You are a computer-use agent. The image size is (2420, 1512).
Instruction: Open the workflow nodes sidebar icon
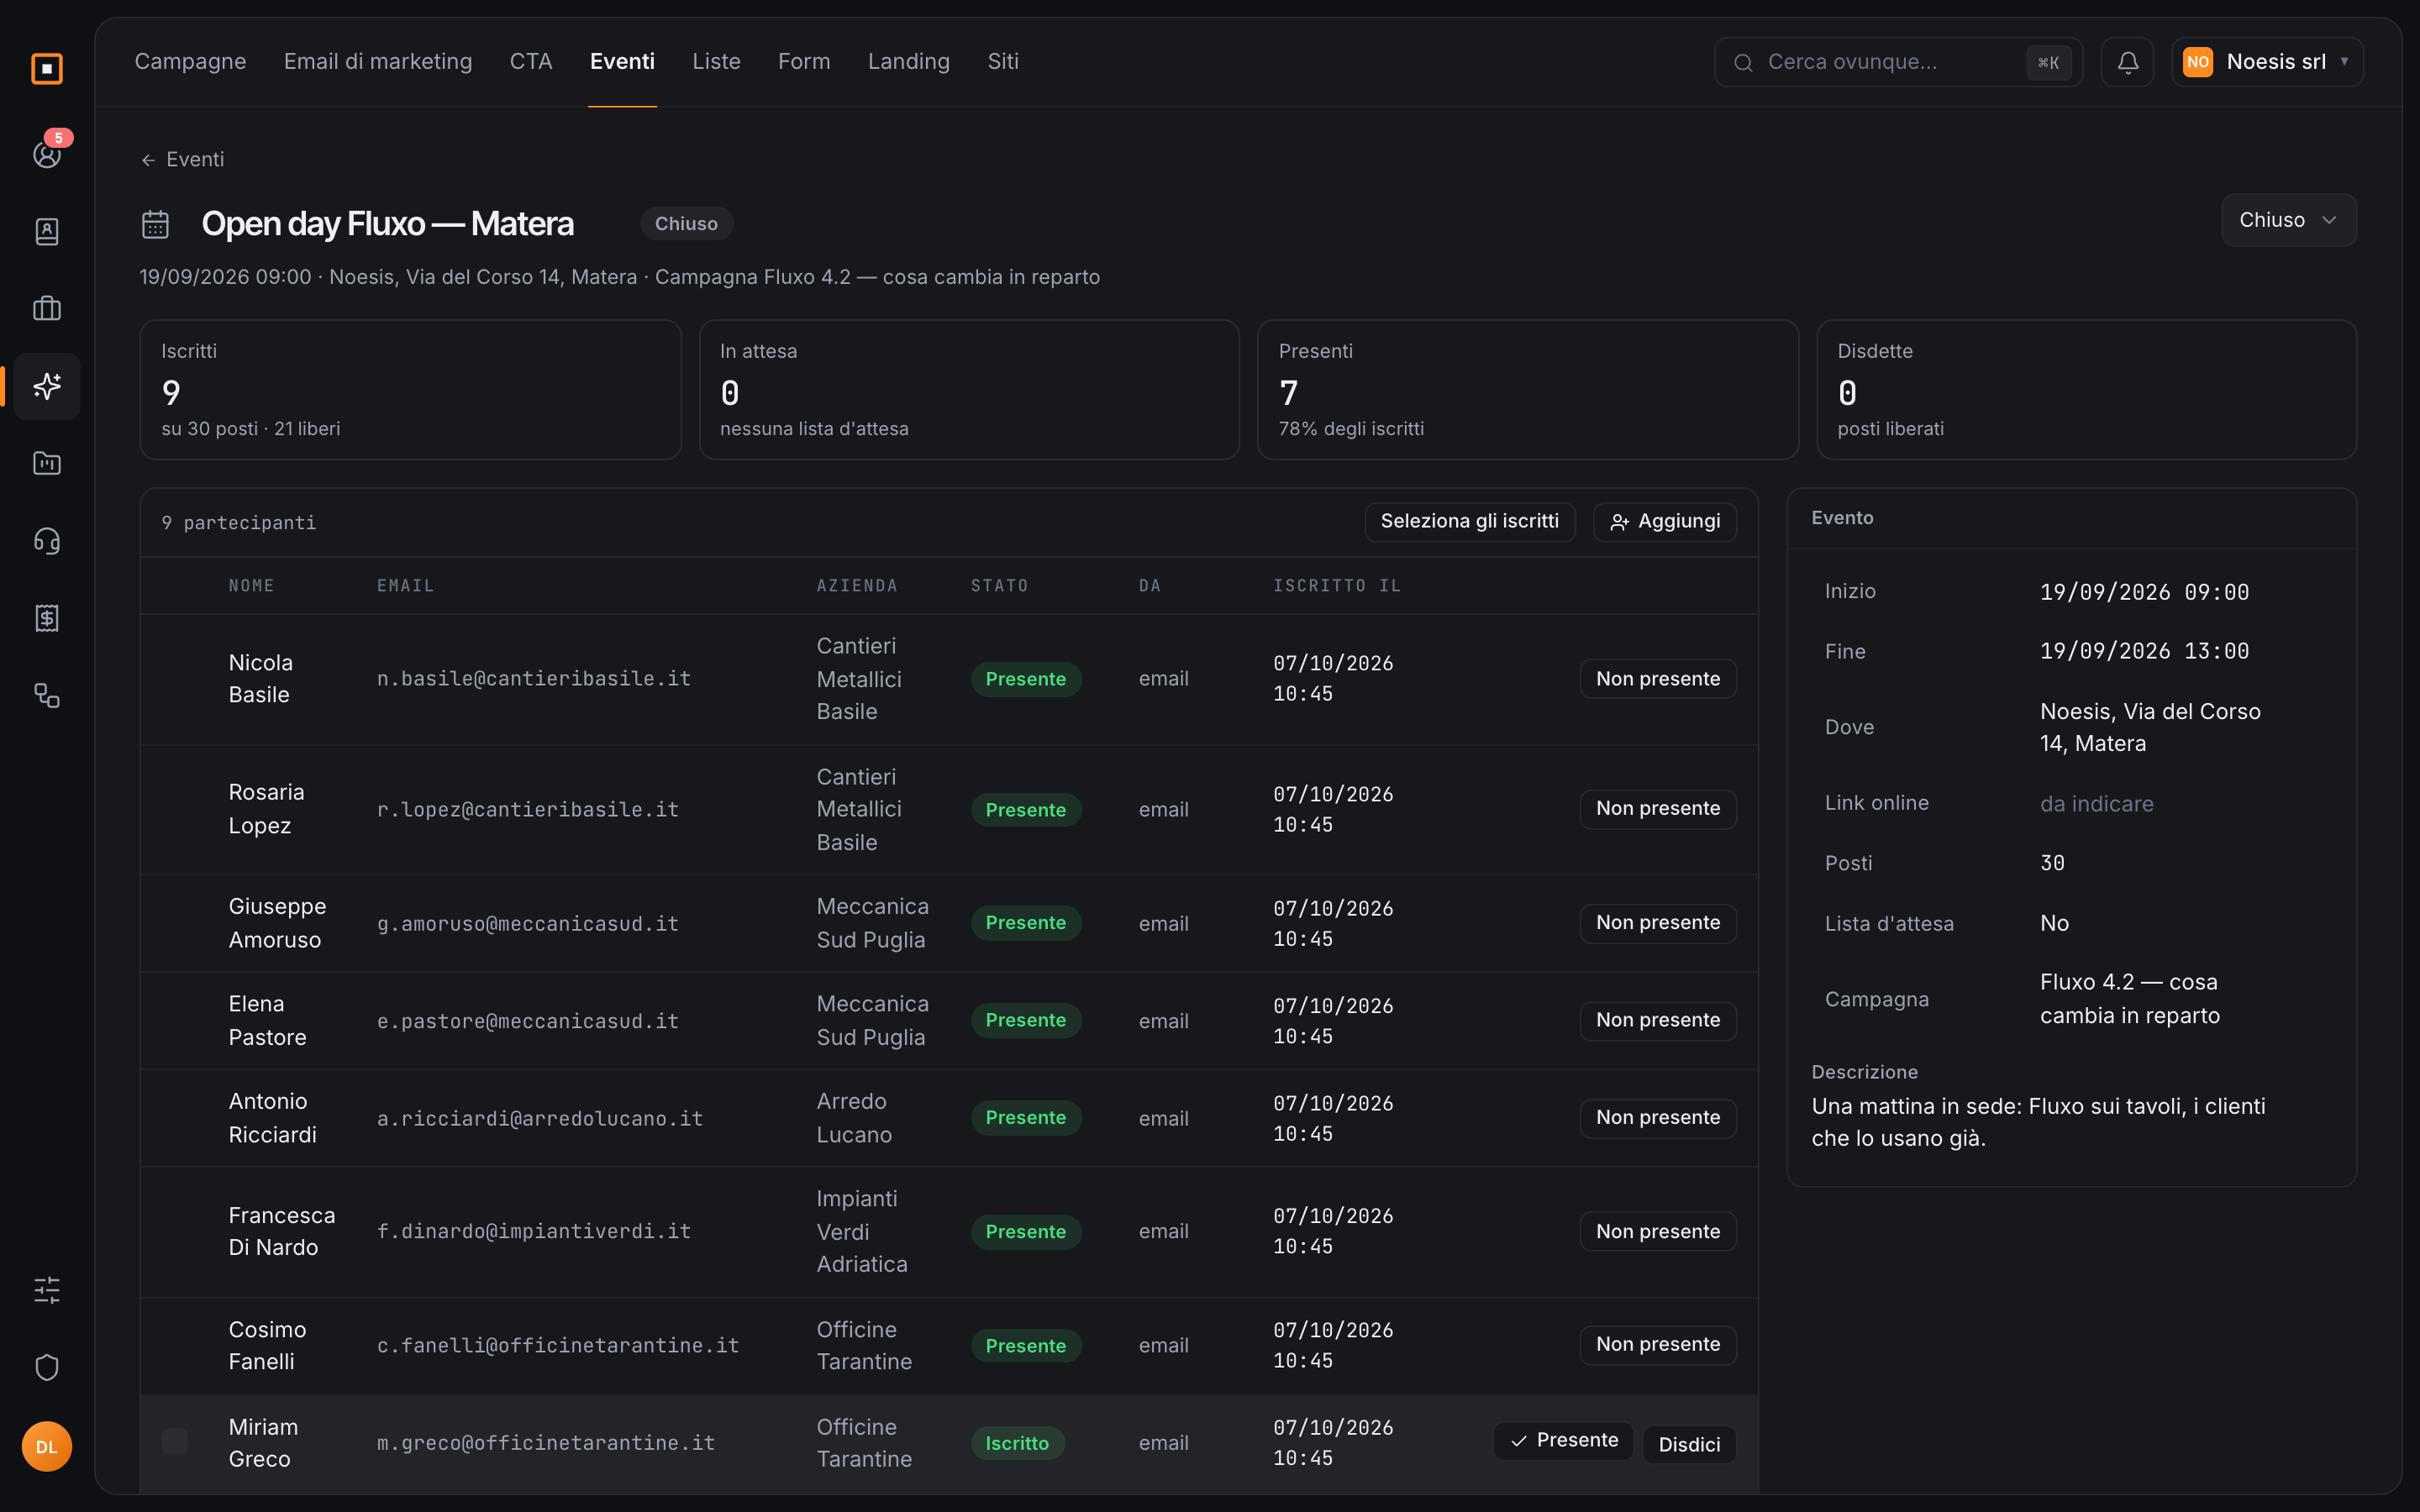click(x=47, y=695)
